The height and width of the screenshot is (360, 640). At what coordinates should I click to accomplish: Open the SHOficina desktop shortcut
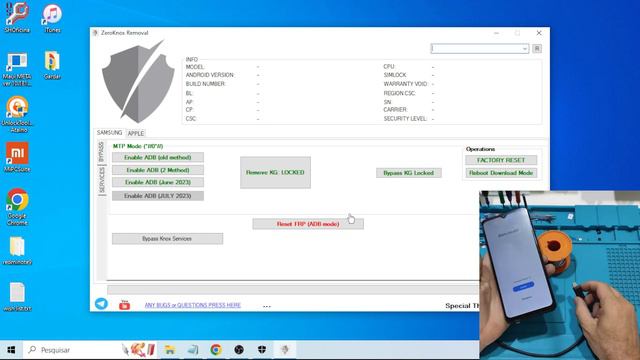17,18
